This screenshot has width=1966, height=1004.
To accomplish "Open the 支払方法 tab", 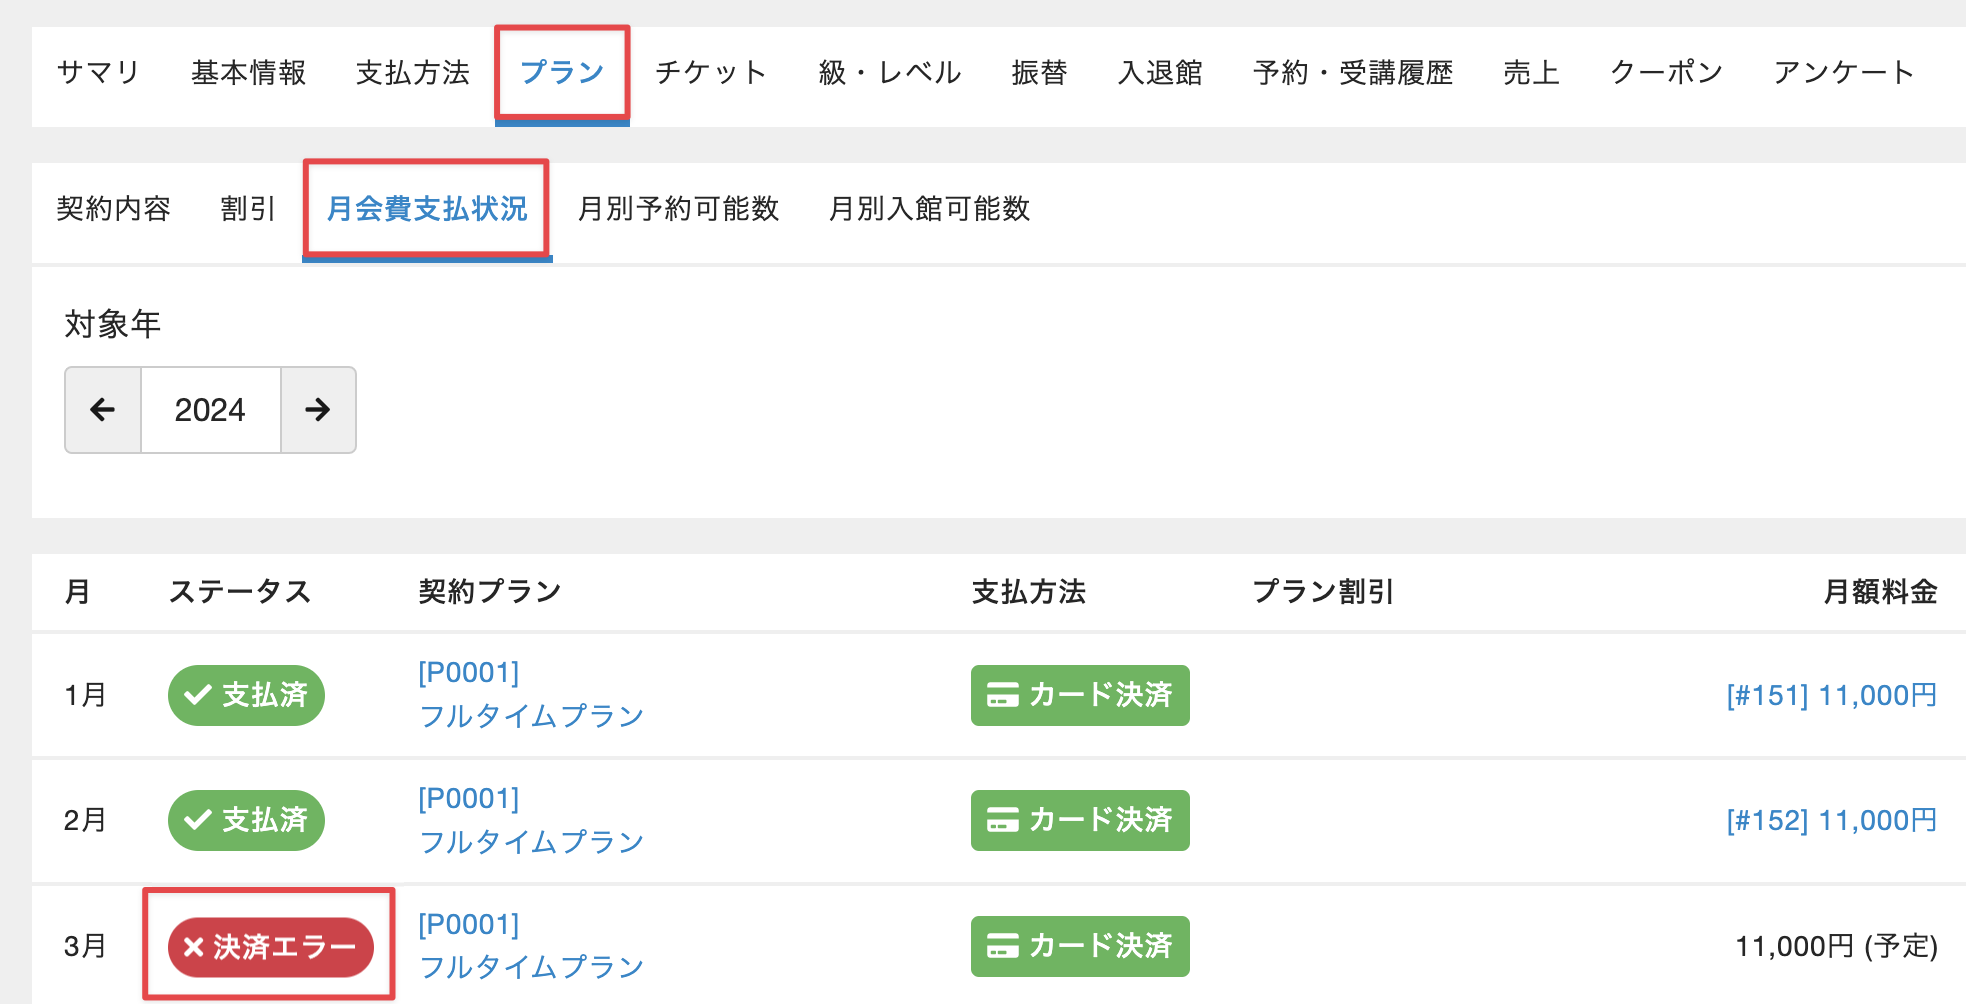I will [413, 73].
